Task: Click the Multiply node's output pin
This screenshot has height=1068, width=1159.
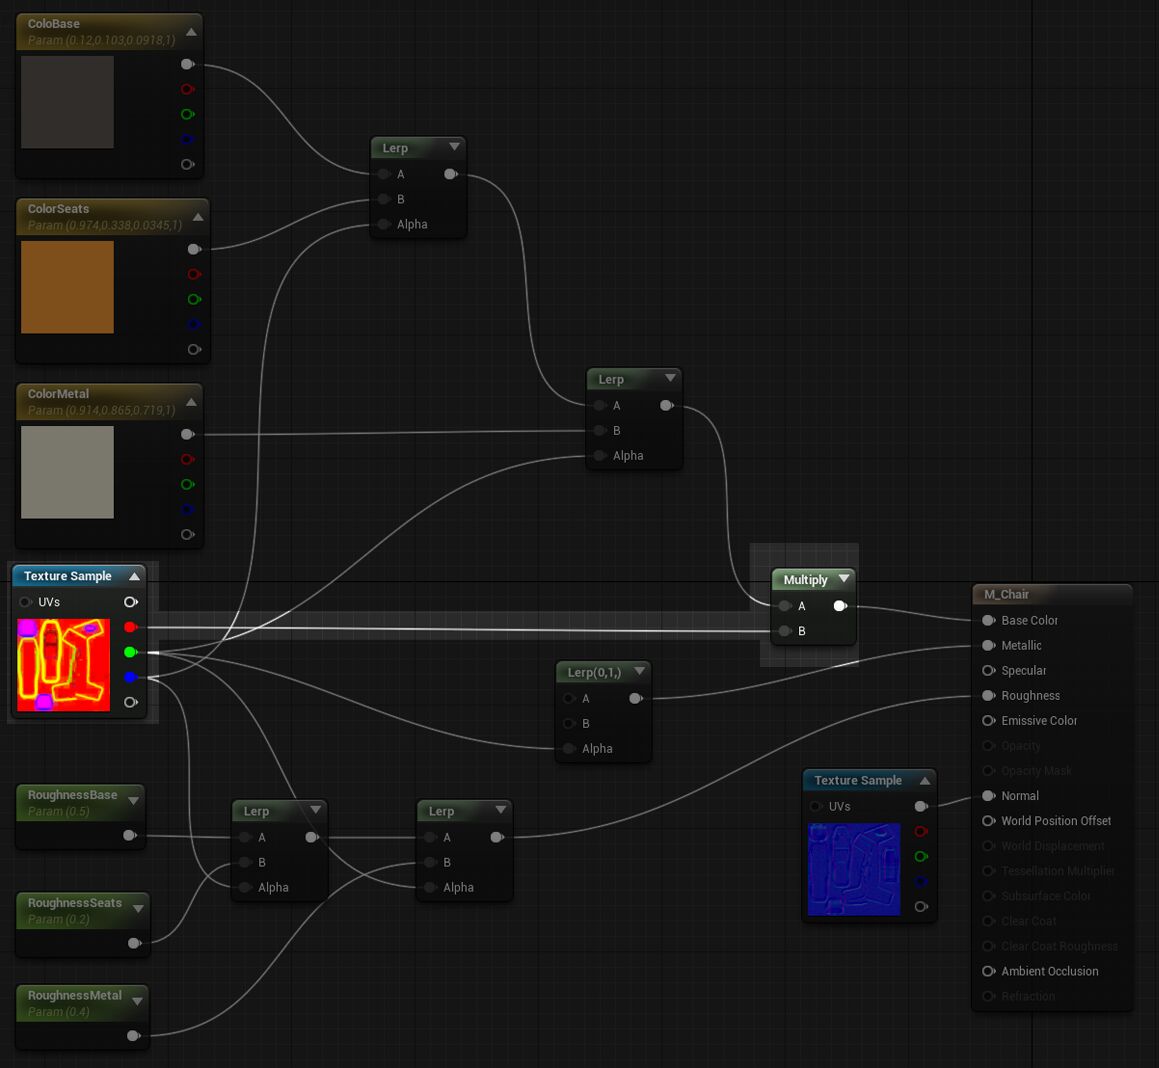Action: click(840, 606)
